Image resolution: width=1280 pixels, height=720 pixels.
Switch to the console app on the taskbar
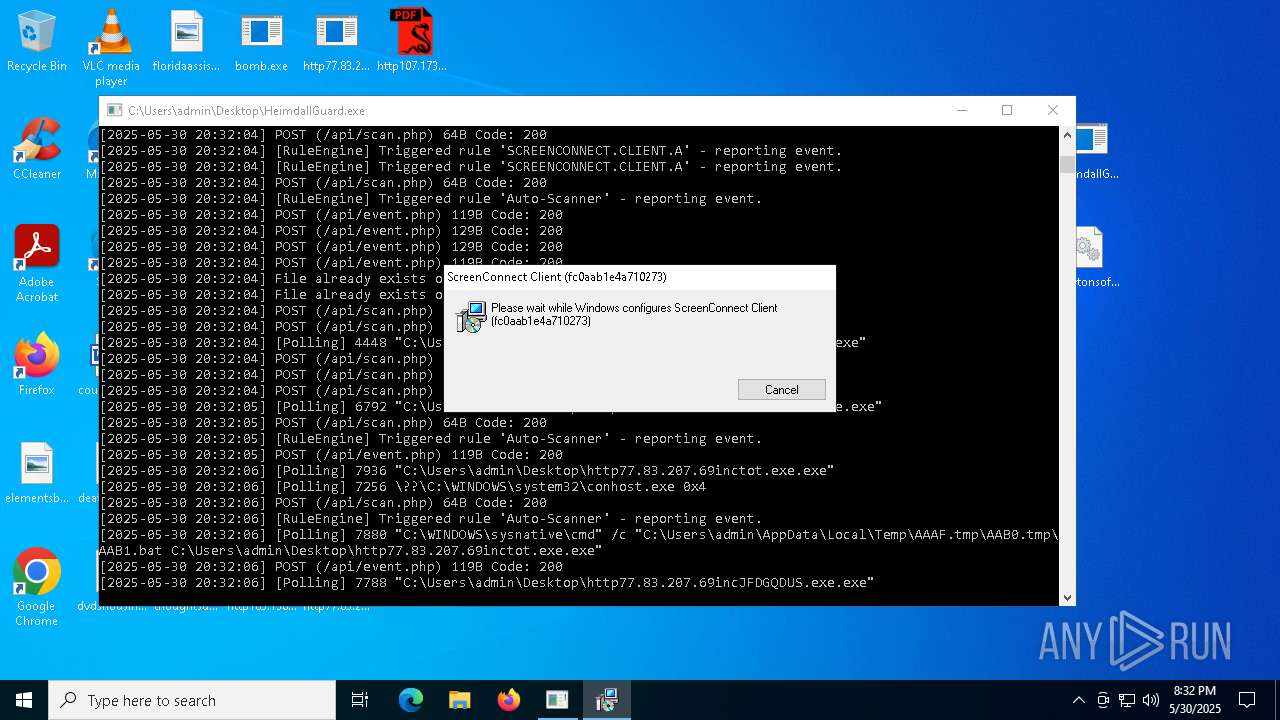pyautogui.click(x=557, y=700)
